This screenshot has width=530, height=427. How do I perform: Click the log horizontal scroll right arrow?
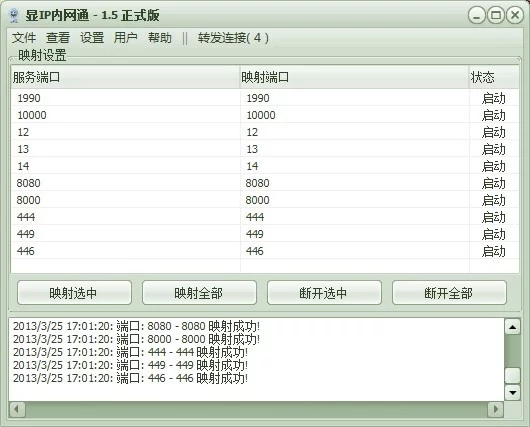[x=496, y=409]
